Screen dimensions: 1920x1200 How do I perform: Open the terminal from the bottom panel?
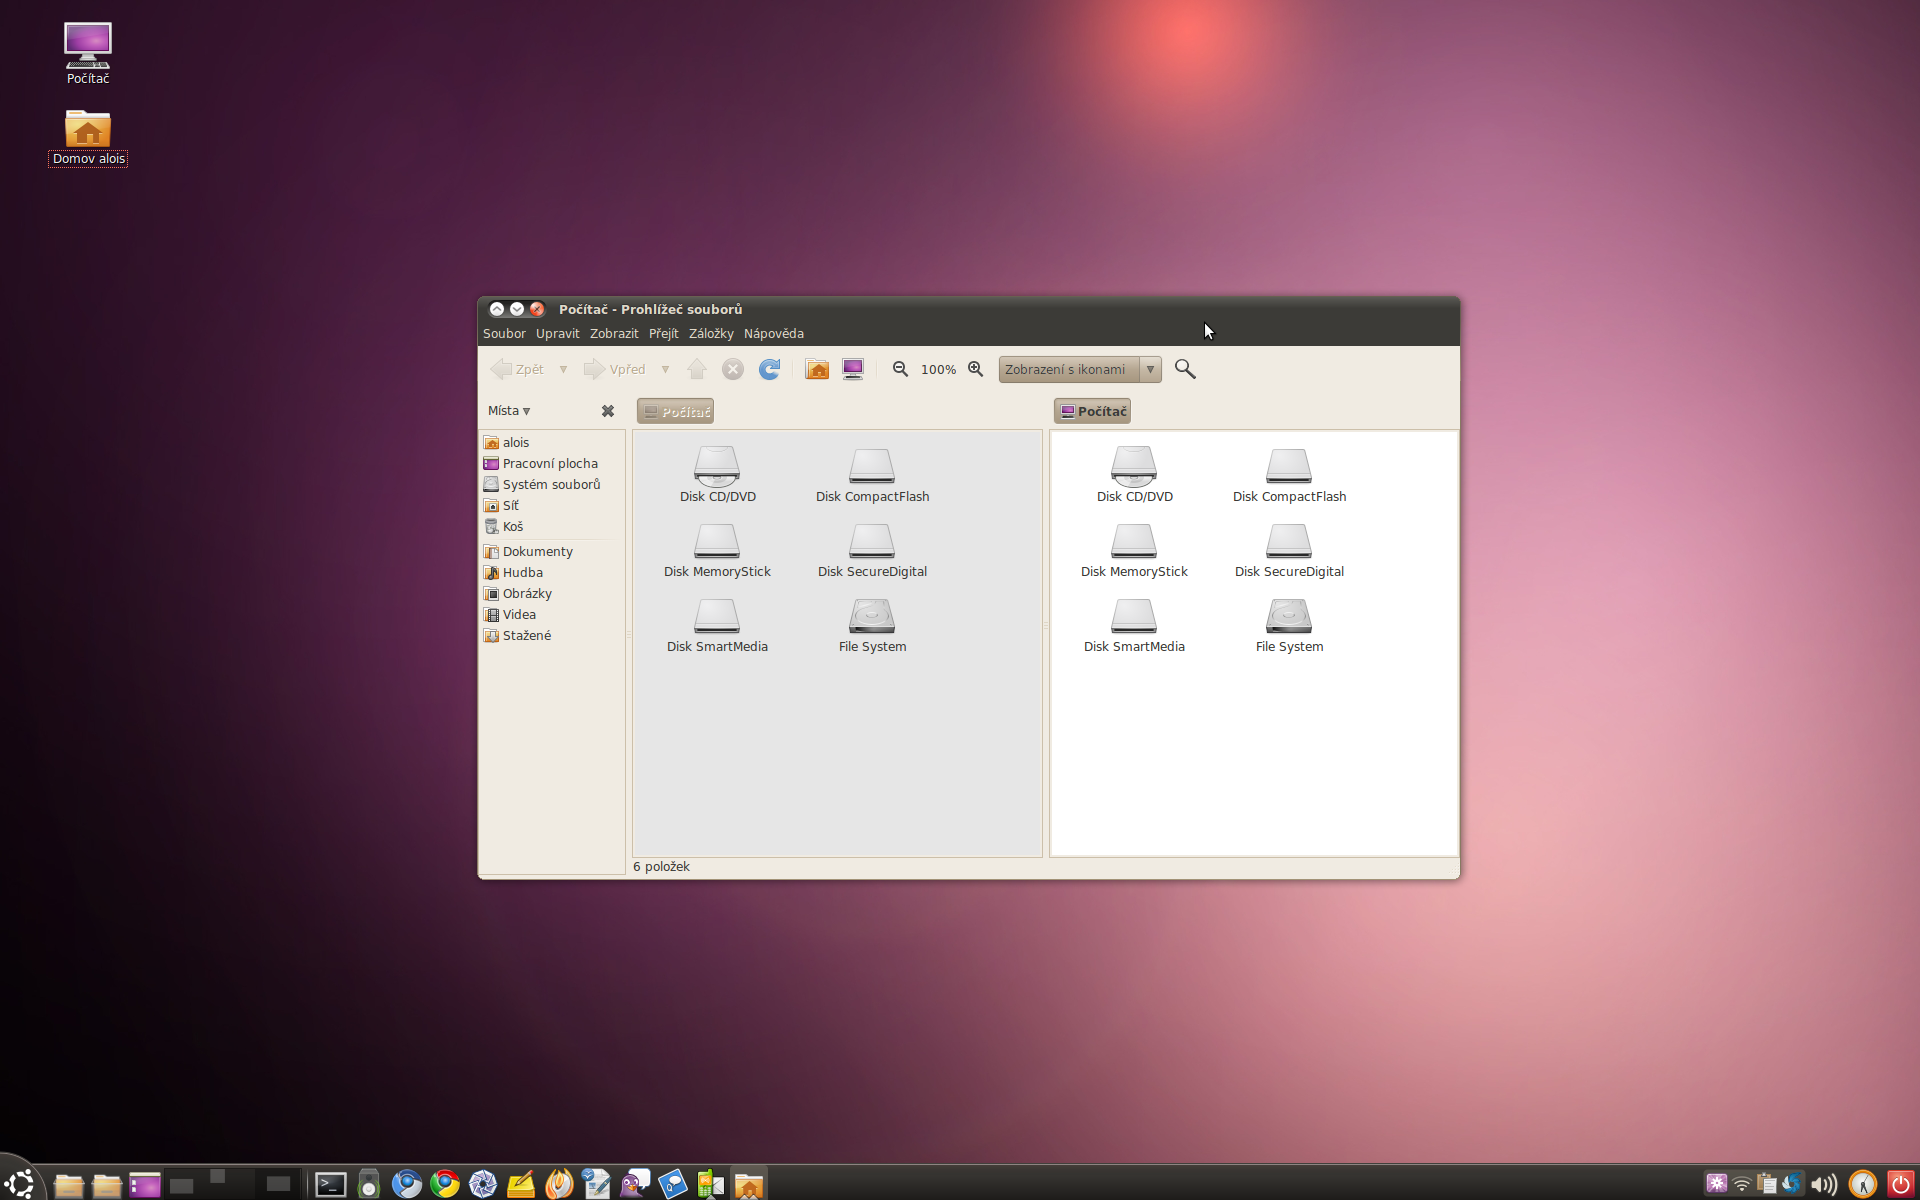(330, 1185)
